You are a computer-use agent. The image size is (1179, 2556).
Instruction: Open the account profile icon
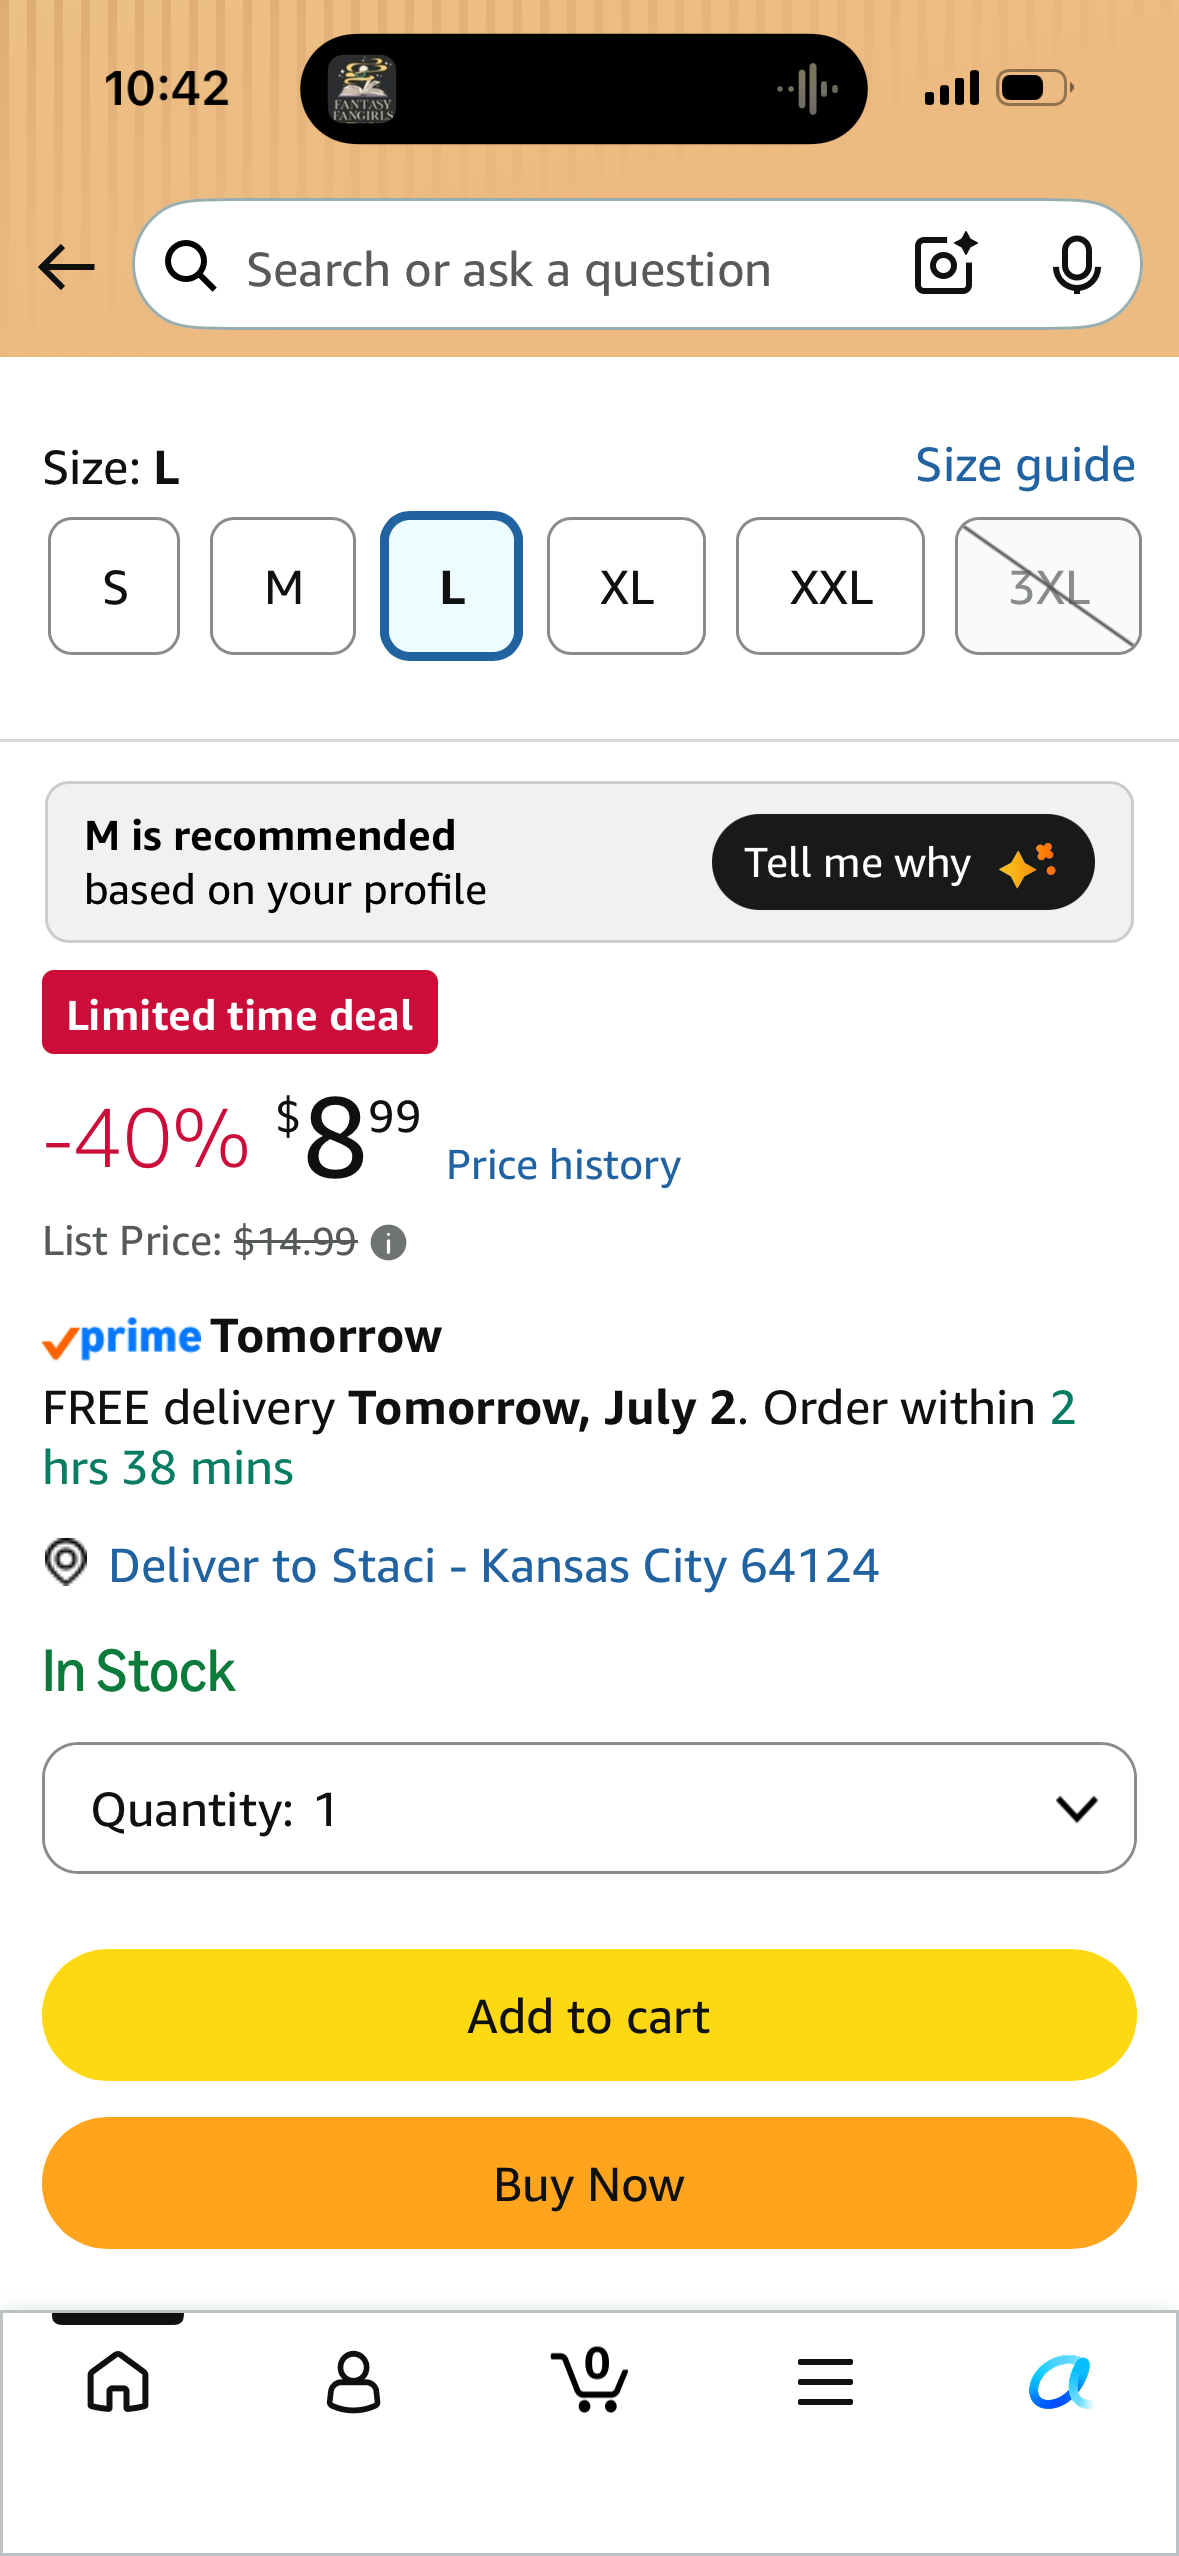pos(353,2381)
